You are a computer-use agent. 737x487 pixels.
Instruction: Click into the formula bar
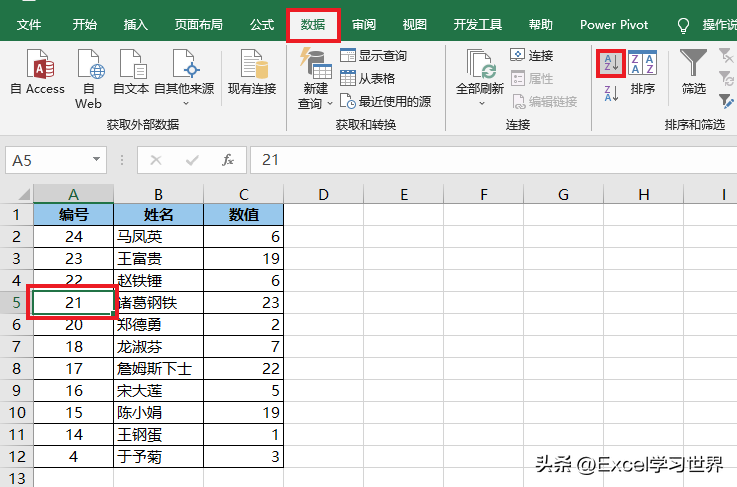click(494, 160)
